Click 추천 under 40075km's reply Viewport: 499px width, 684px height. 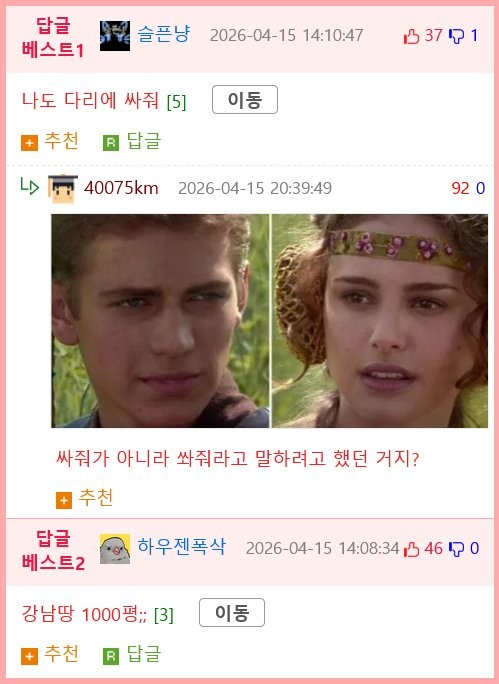[x=84, y=499]
